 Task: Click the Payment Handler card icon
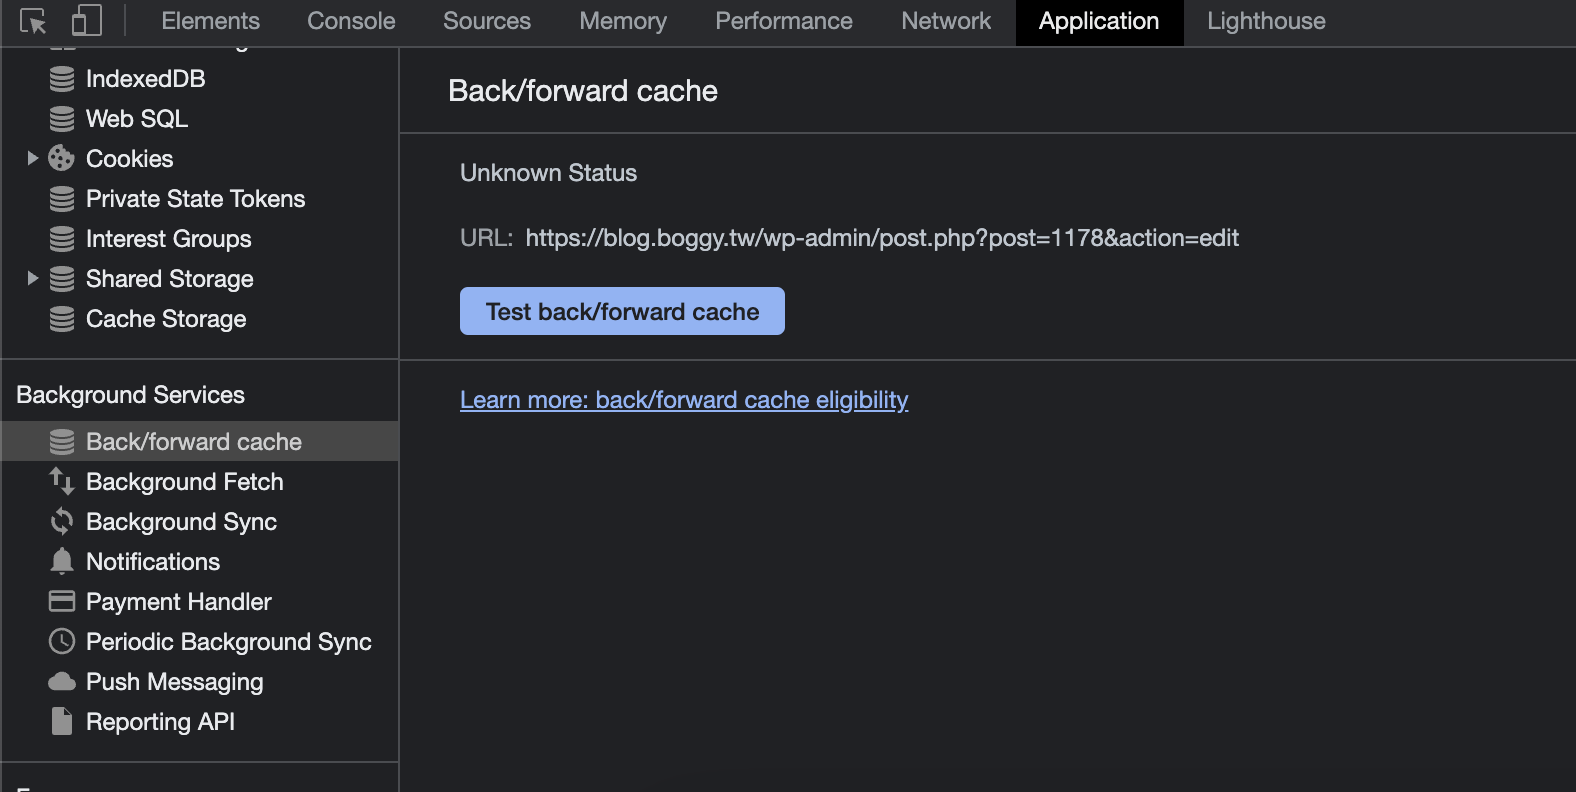click(62, 602)
